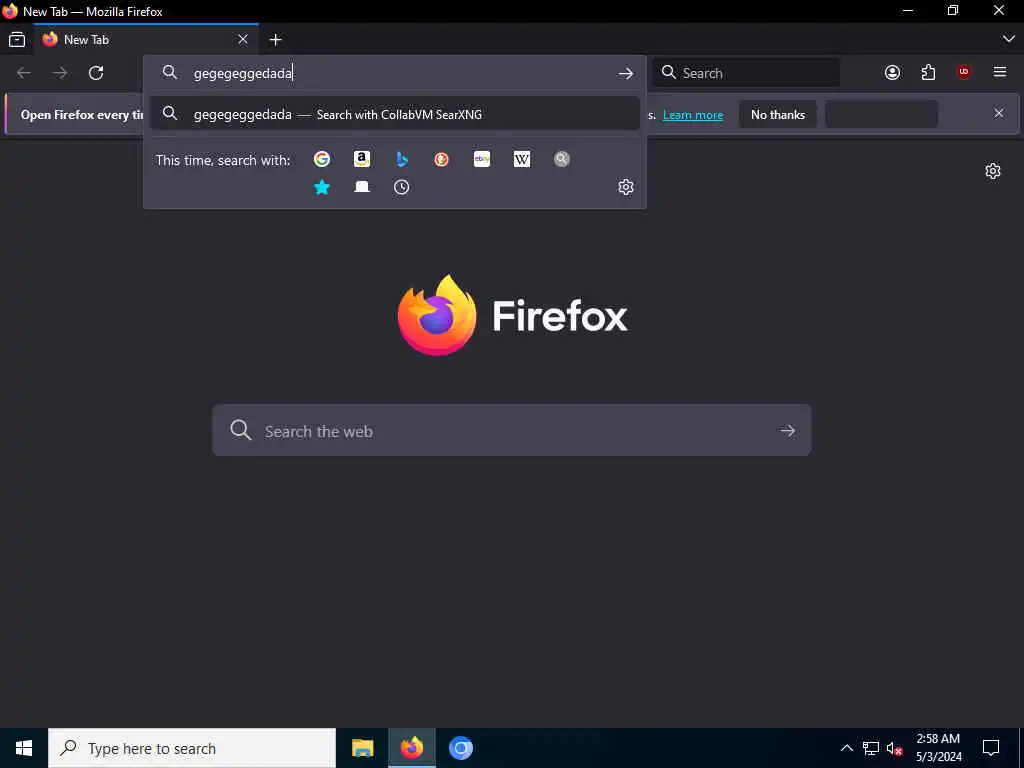The width and height of the screenshot is (1024, 768).
Task: Open uBlock Origin extension
Action: pos(964,72)
